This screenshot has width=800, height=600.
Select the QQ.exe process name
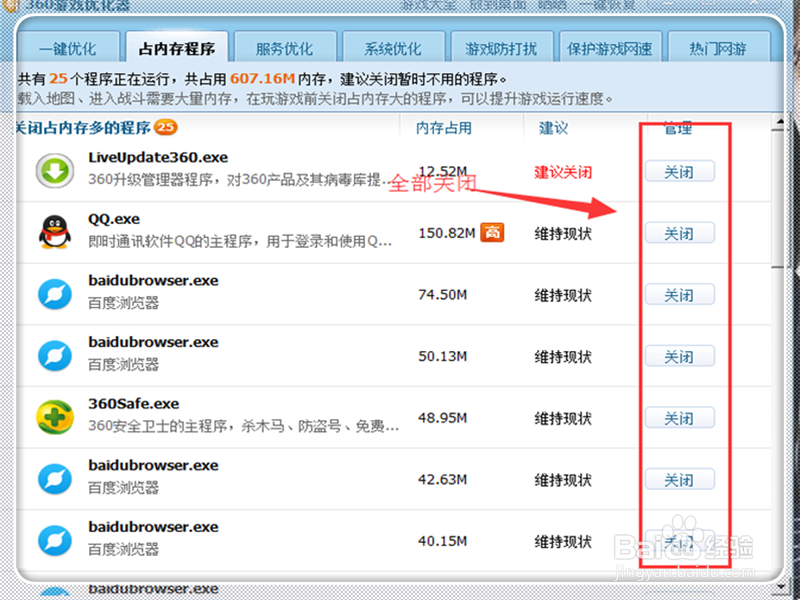point(114,219)
